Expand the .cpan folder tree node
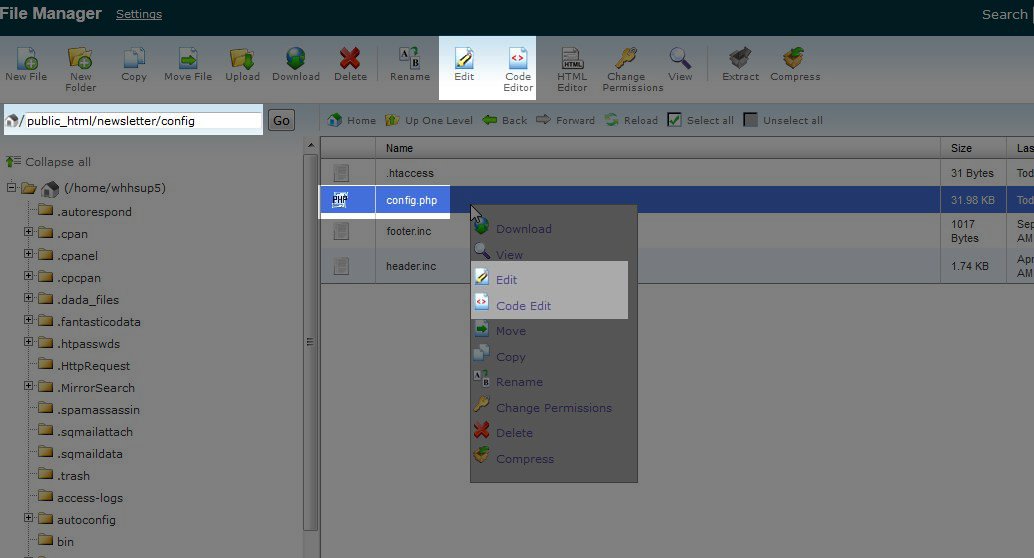This screenshot has height=558, width=1034. click(29, 233)
